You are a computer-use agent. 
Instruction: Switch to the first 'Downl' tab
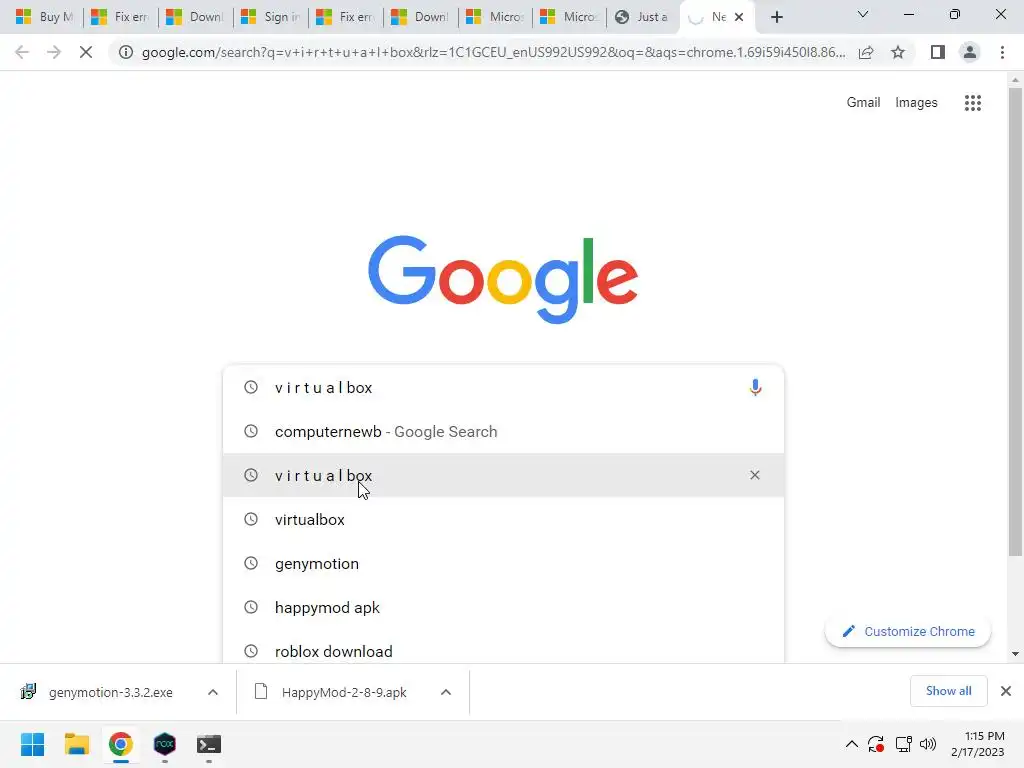[x=195, y=17]
